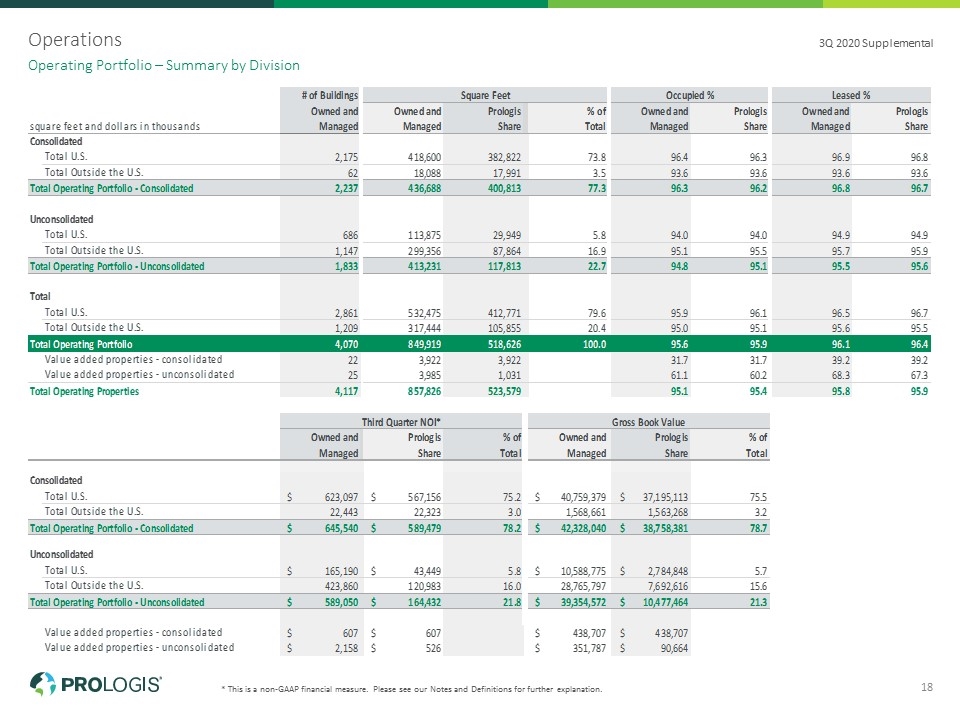Image resolution: width=960 pixels, height=720 pixels.
Task: Click the Leased % column group header
Action: point(850,96)
